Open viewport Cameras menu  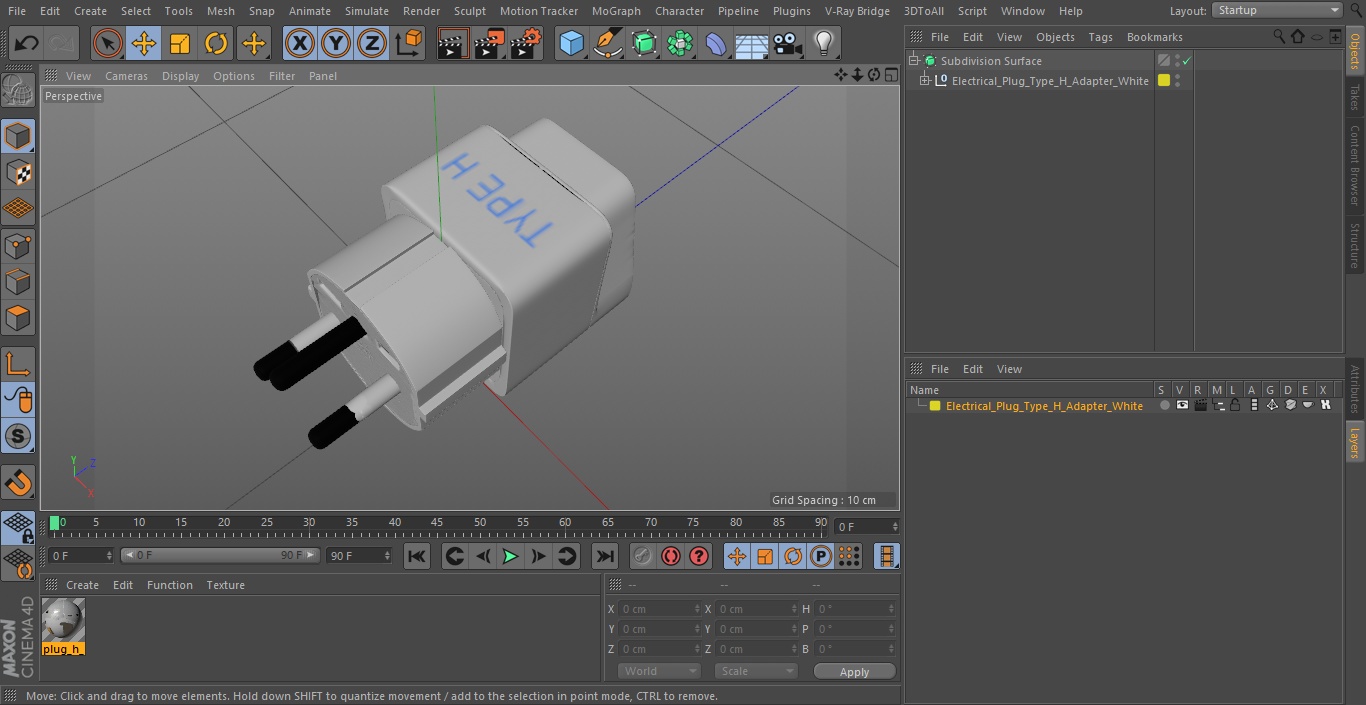126,76
